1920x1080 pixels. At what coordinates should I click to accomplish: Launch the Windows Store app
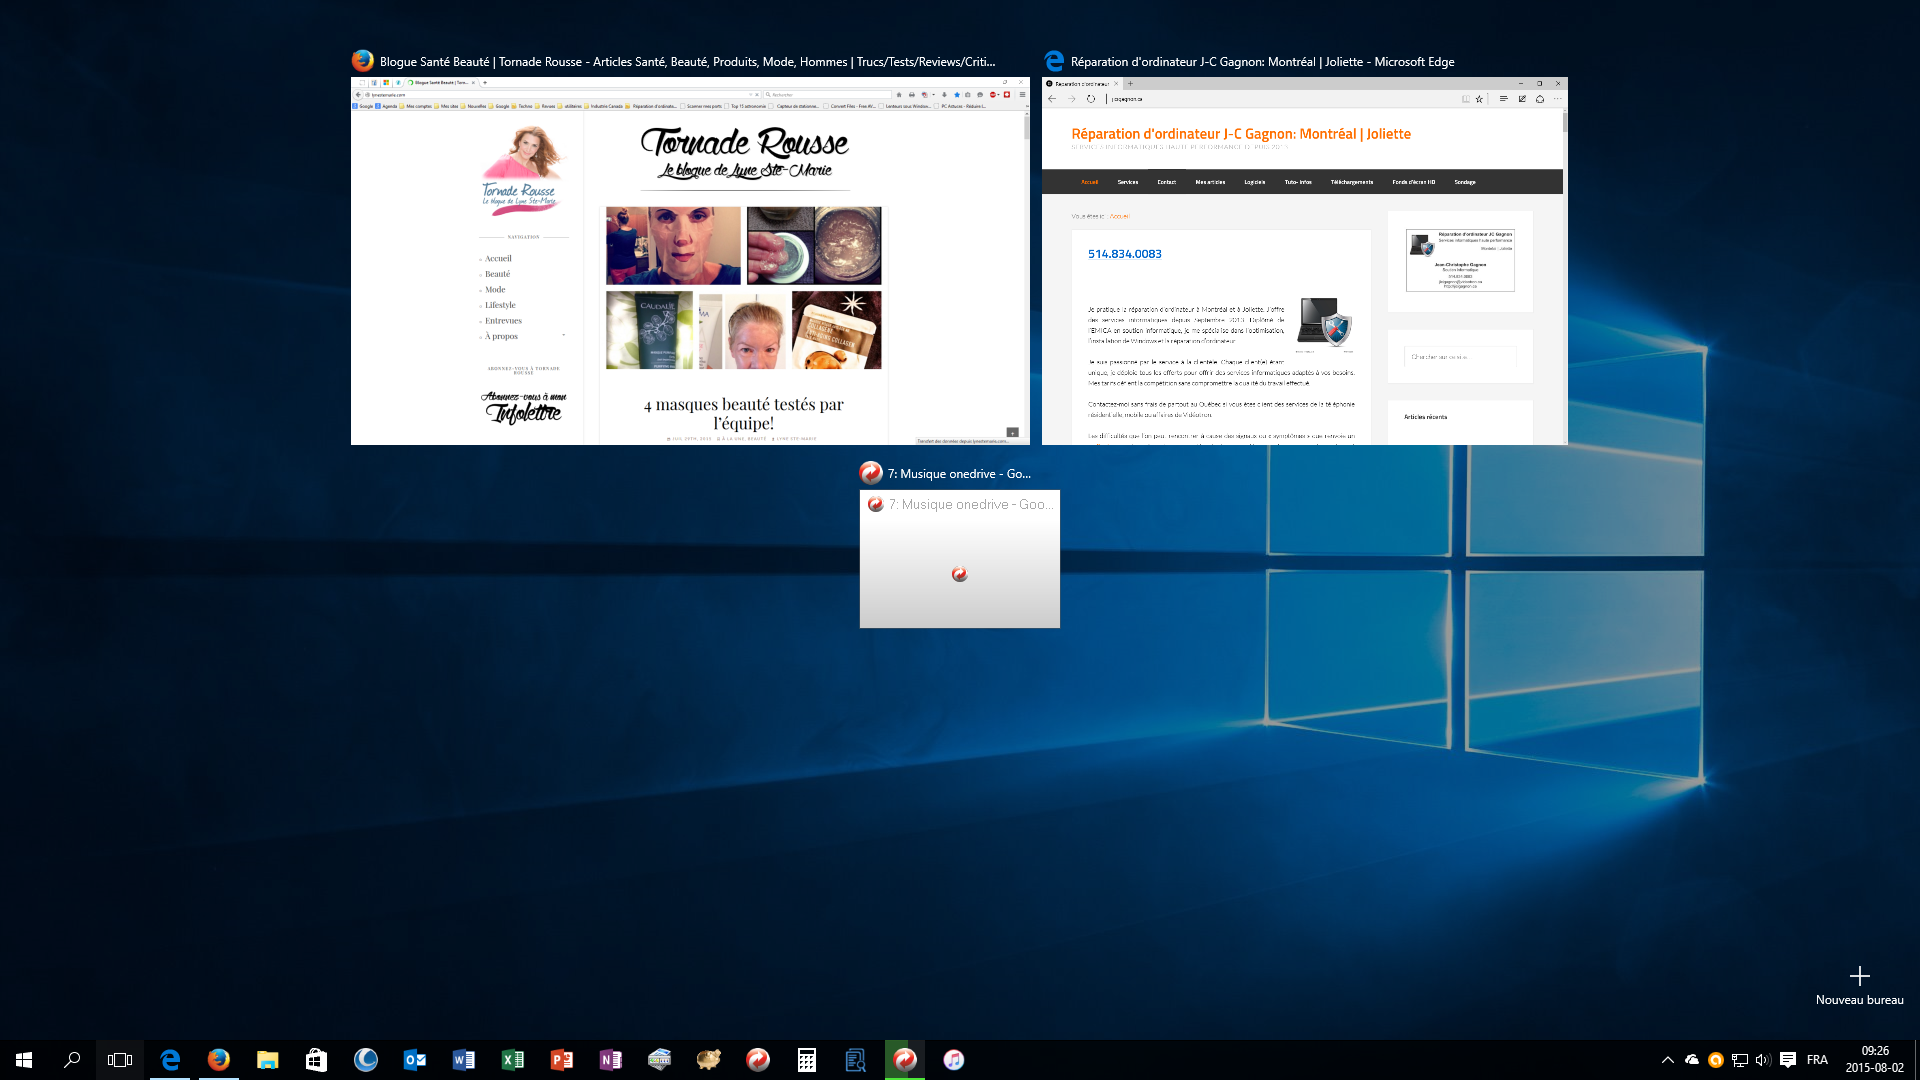point(316,1060)
